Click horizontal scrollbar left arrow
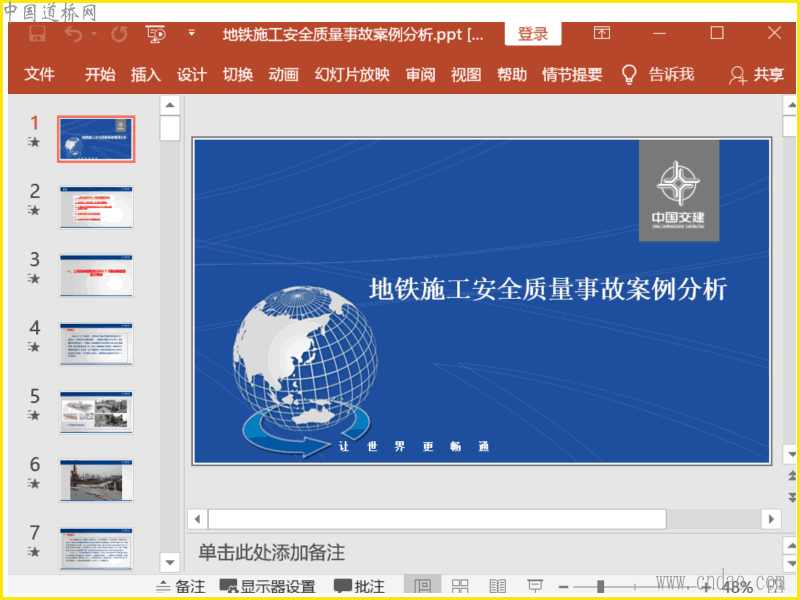800x600 pixels. pos(197,520)
